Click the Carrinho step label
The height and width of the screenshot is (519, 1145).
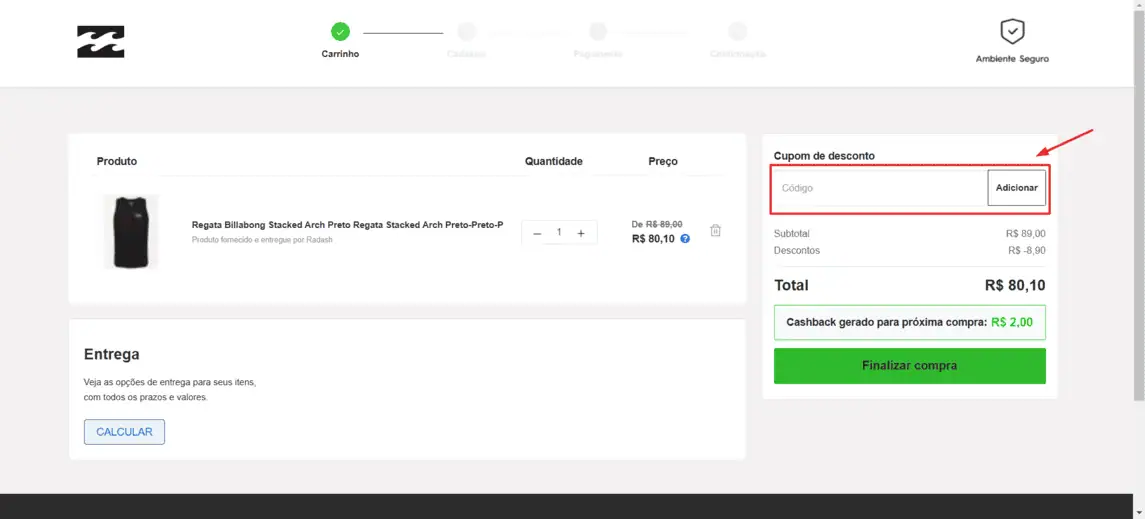(340, 54)
